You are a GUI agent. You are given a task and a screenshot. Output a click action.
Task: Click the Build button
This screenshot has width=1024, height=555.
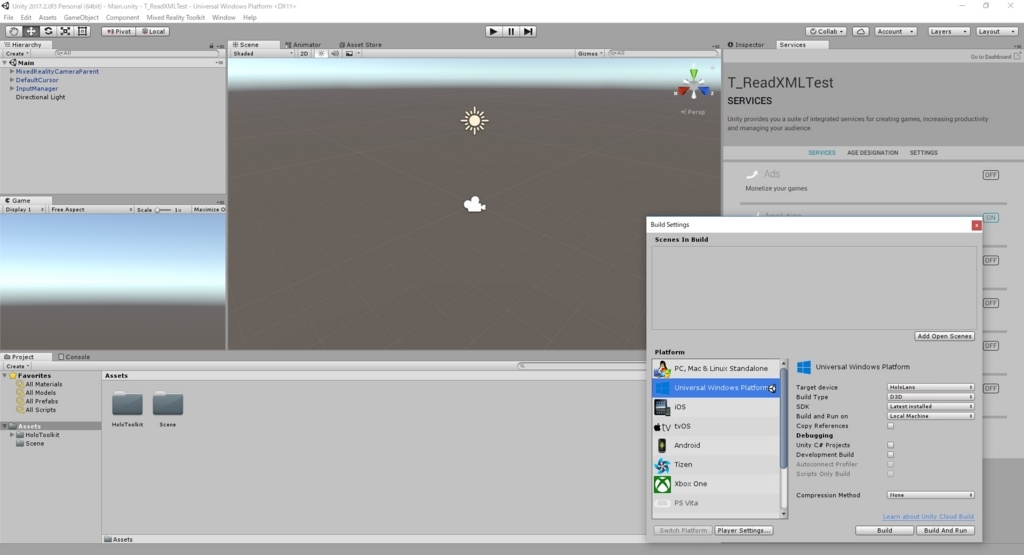tap(884, 530)
